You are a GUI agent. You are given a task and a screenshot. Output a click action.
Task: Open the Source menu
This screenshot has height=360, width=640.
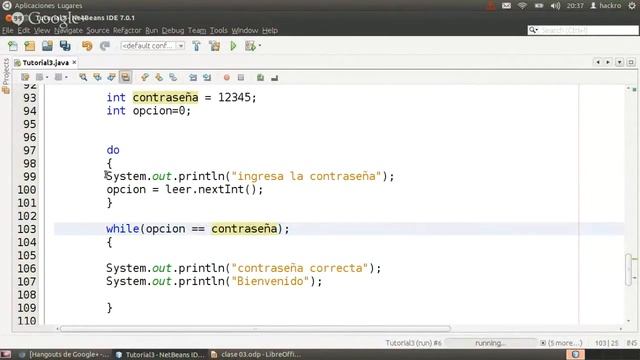coord(98,30)
